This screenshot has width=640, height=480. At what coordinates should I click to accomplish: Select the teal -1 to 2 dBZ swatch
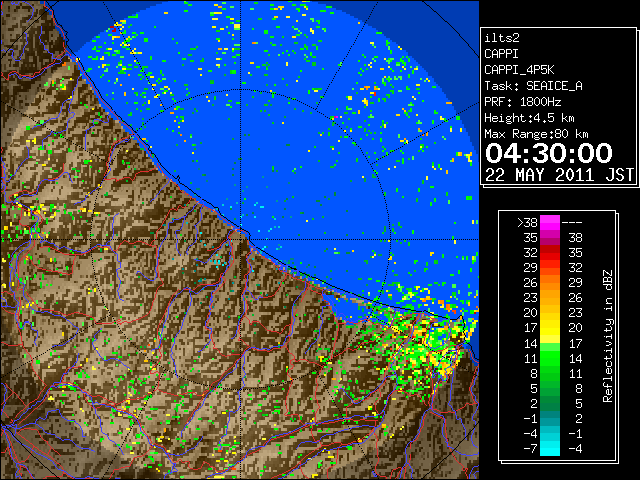550,418
